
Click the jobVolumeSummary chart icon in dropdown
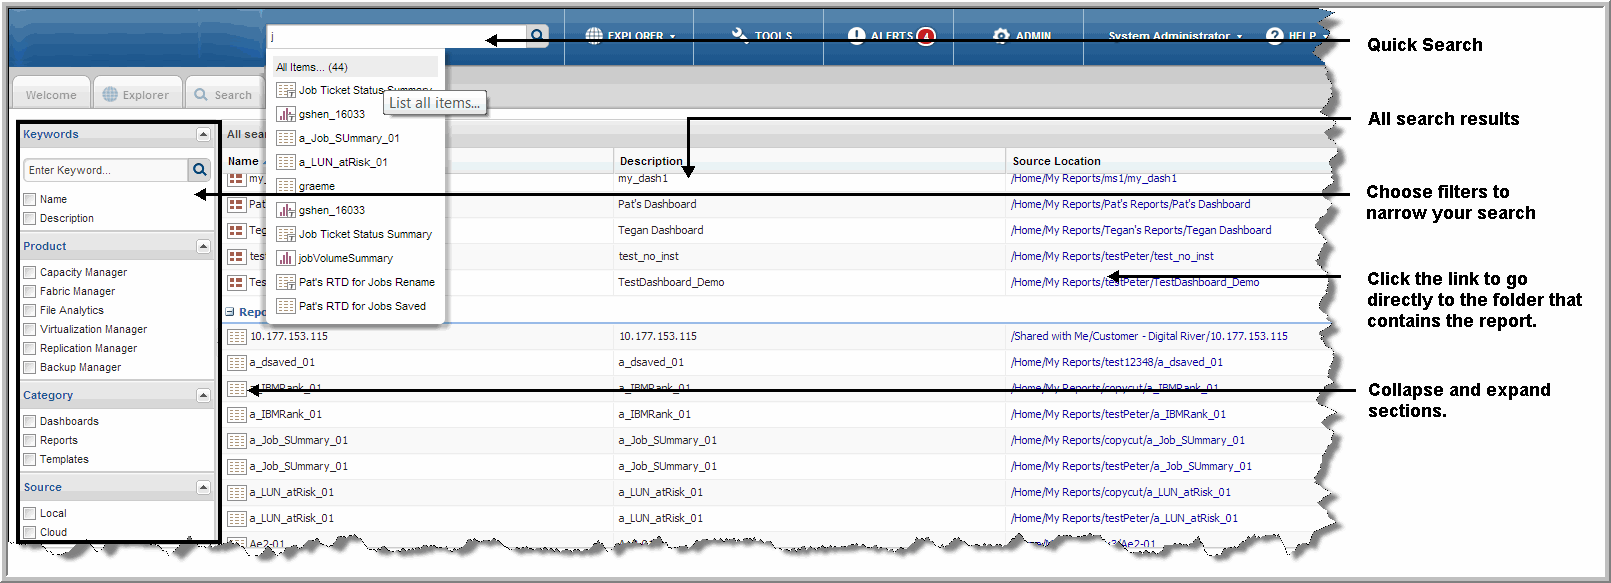tap(286, 258)
